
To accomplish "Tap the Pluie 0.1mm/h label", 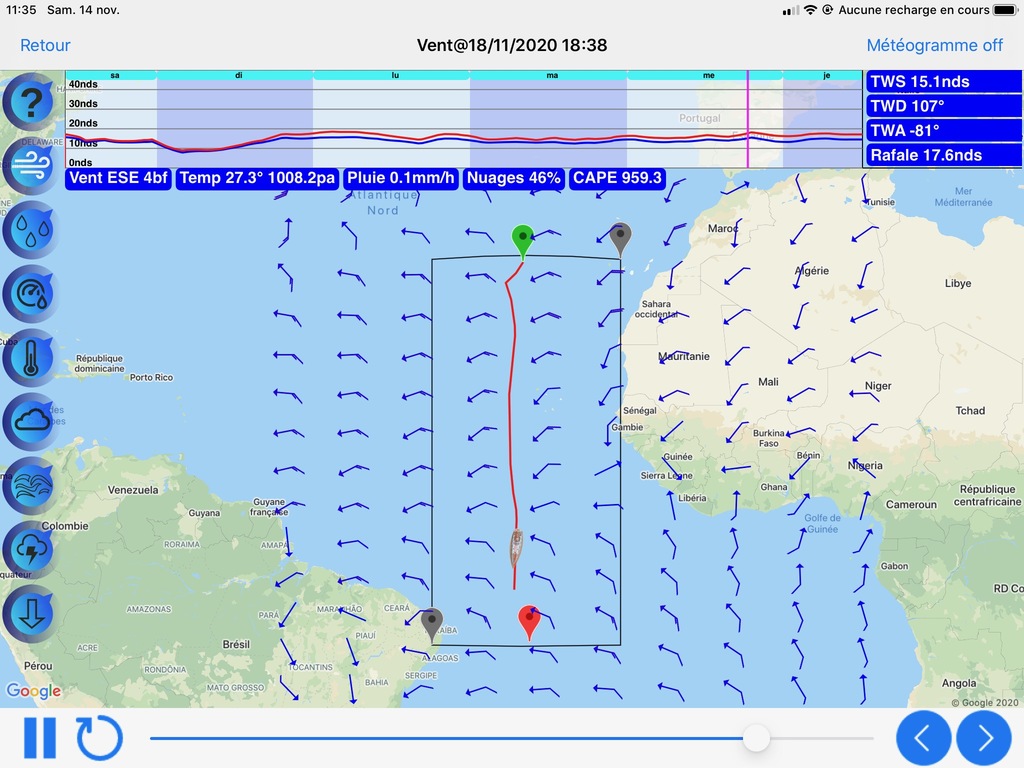I will 400,178.
